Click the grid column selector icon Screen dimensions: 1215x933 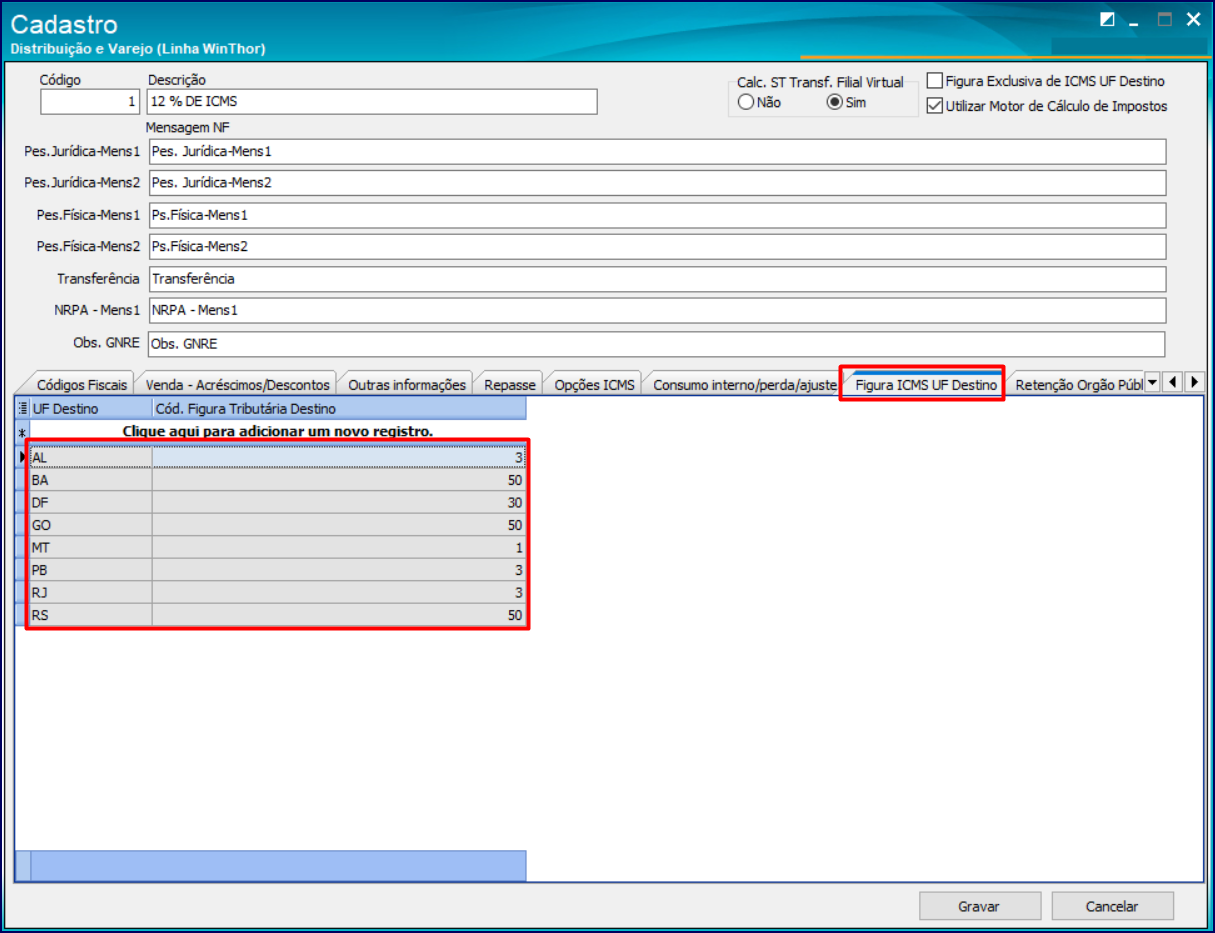[22, 408]
